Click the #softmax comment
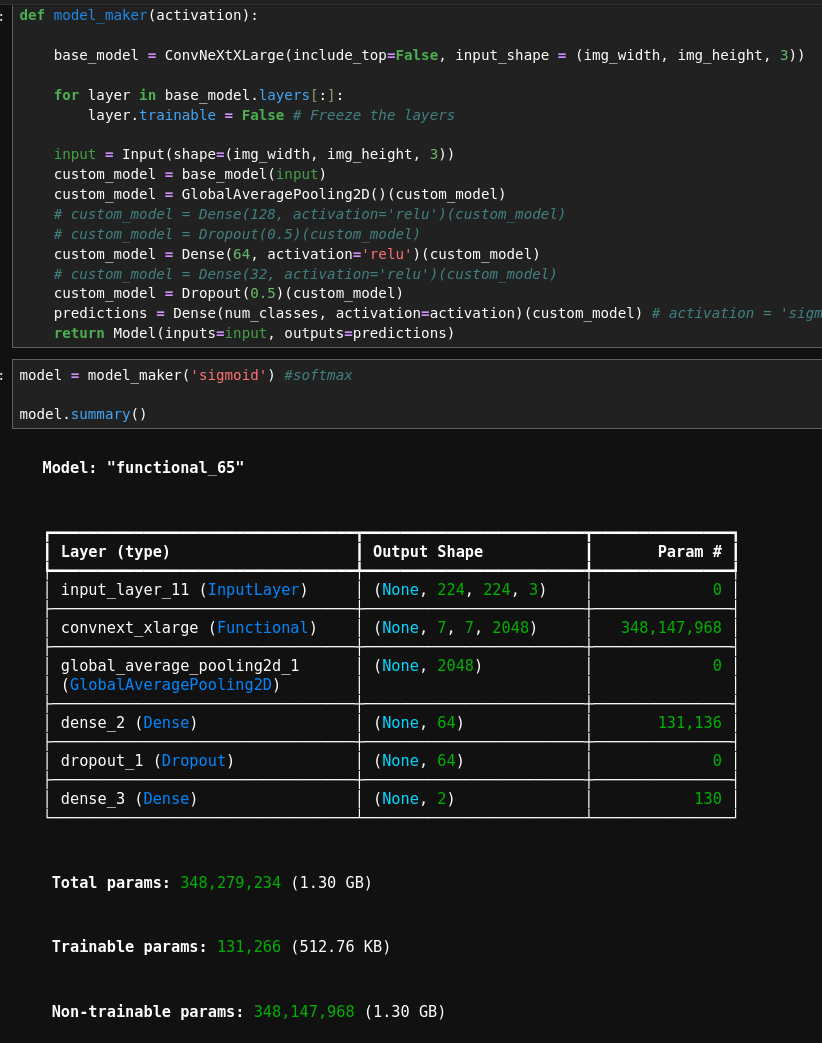The image size is (822, 1043). coord(318,375)
